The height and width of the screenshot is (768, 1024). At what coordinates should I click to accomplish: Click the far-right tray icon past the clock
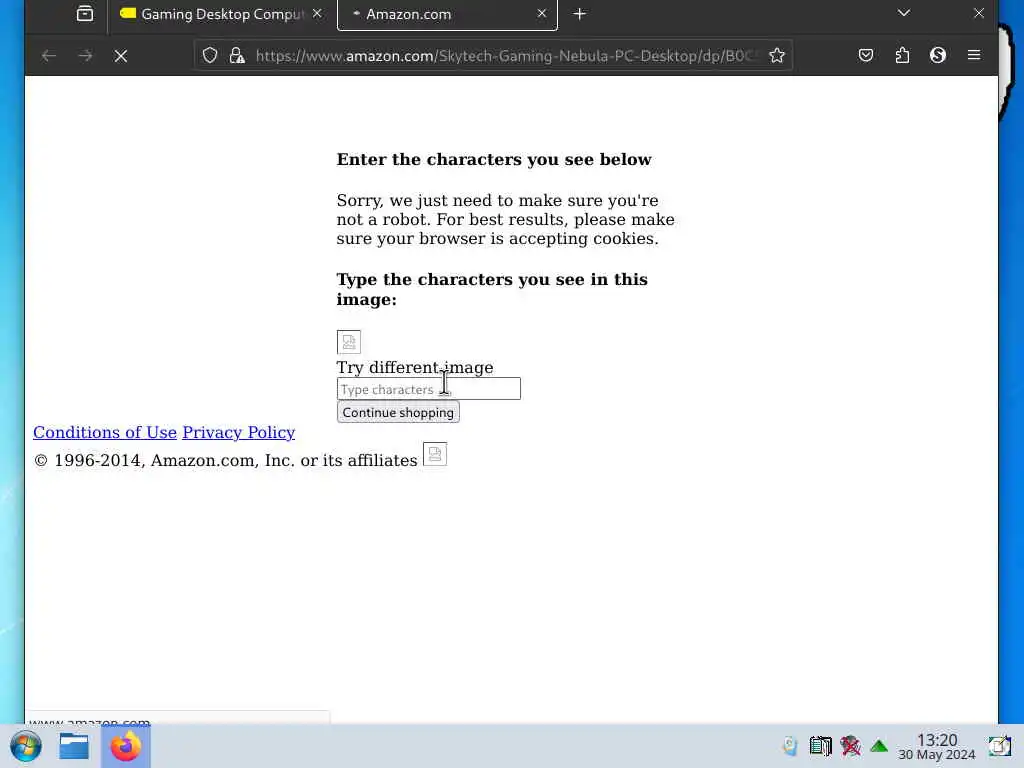1000,746
